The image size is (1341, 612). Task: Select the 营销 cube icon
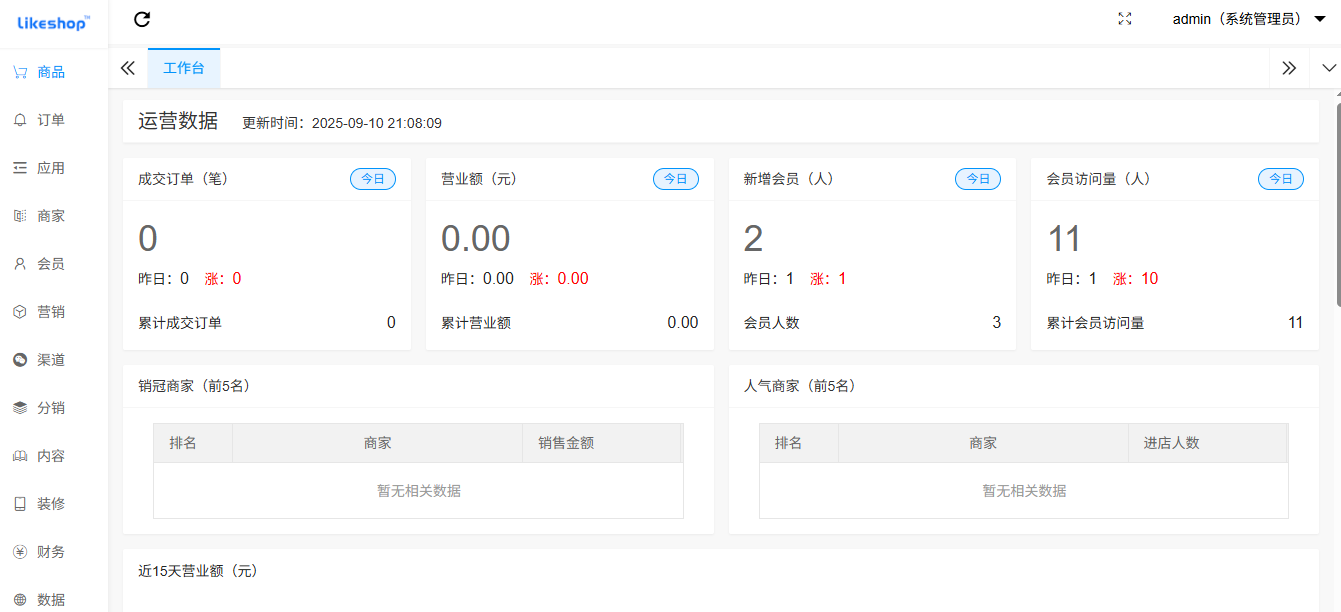(x=20, y=312)
